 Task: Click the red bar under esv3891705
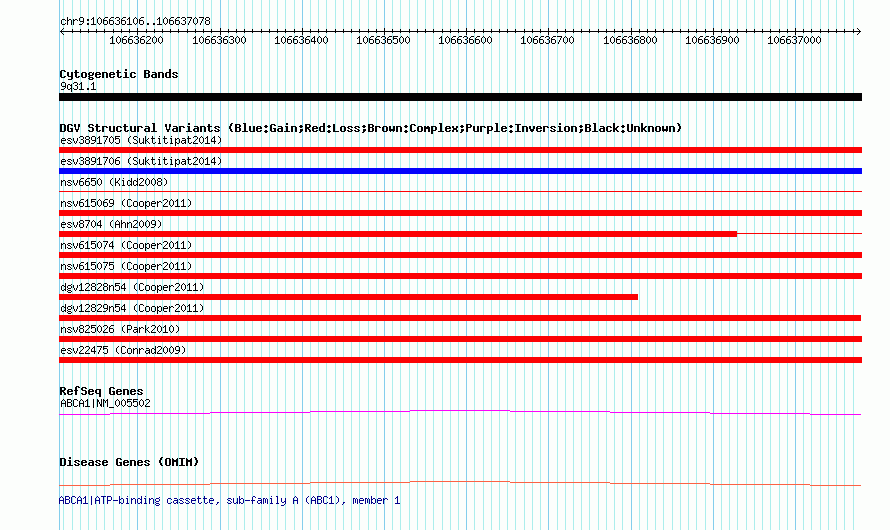460,150
